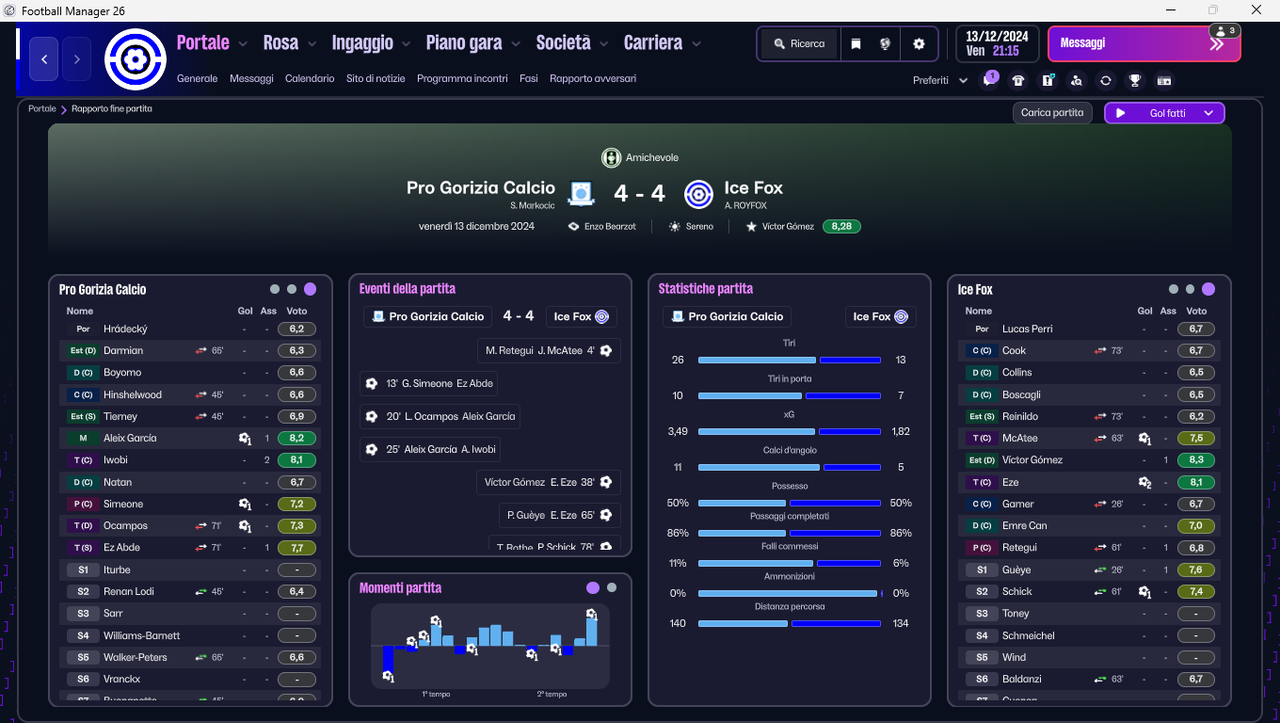Open the Ricerca search button
The image size is (1280, 723).
799,44
